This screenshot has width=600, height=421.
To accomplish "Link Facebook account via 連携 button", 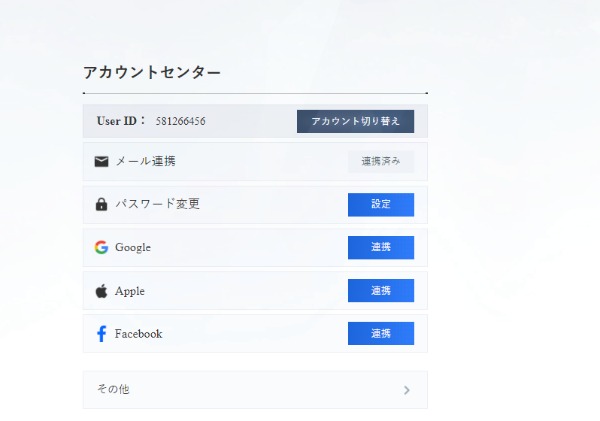I will coord(380,334).
